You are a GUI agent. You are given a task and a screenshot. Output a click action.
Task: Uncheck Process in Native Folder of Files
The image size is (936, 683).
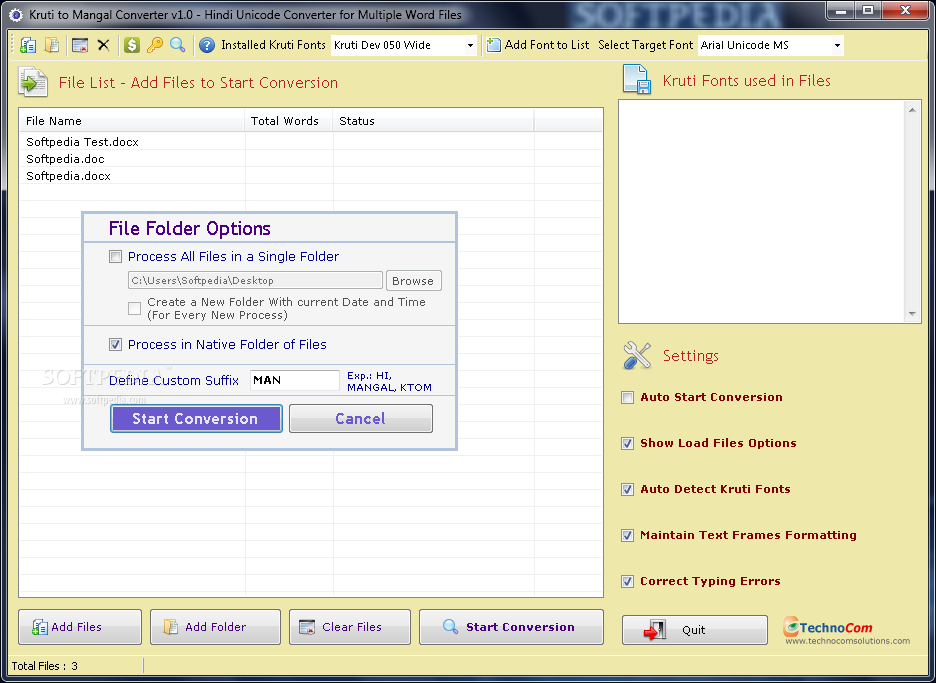click(115, 344)
